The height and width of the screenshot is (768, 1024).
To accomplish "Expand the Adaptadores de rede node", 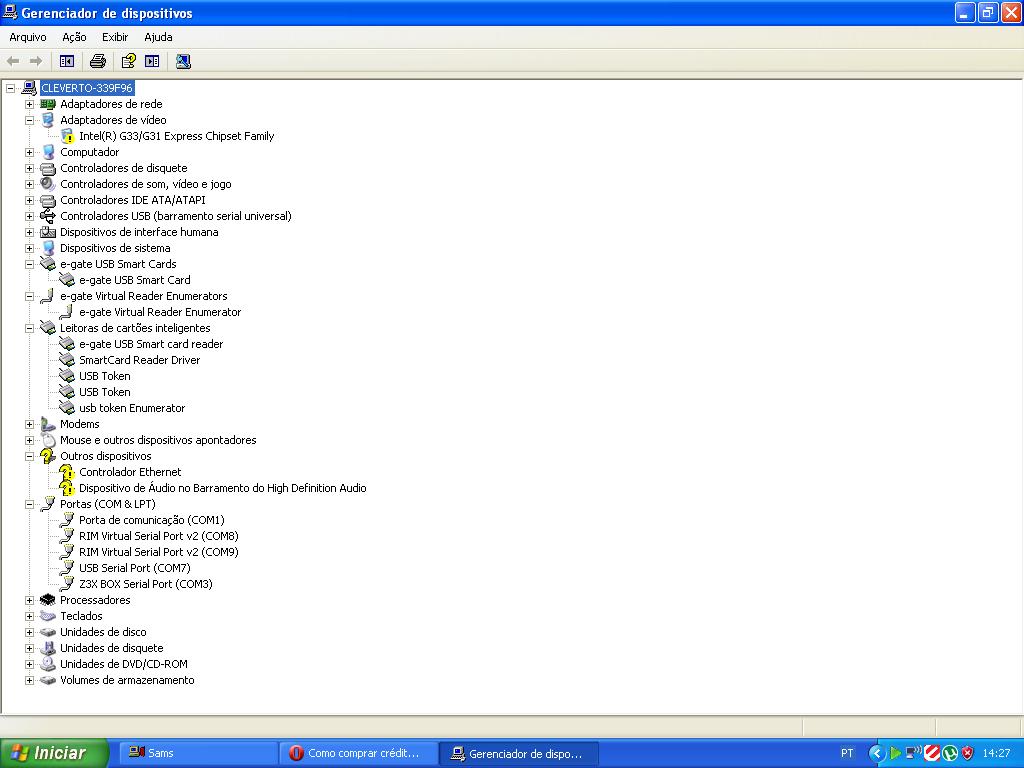I will tap(29, 104).
